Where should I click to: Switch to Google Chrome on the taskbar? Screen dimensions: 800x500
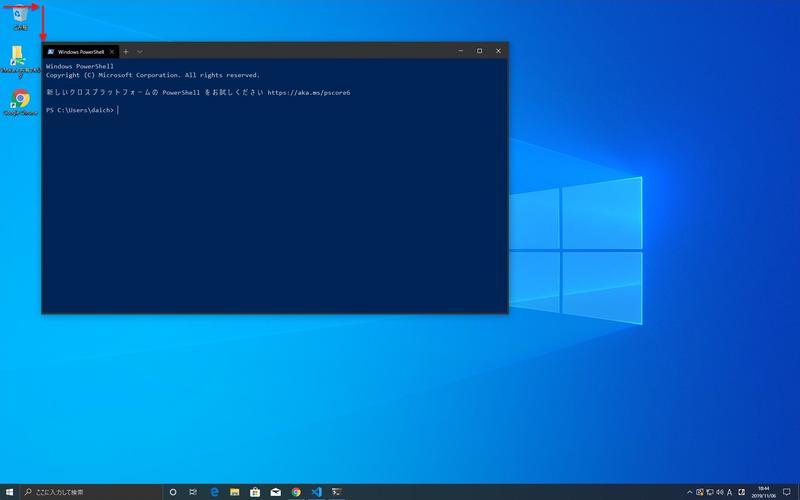[x=296, y=492]
